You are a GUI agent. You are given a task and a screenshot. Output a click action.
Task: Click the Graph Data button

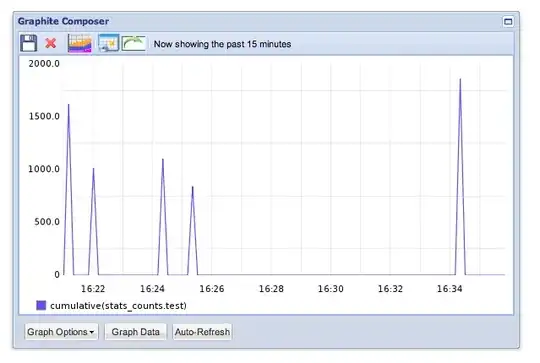click(135, 332)
